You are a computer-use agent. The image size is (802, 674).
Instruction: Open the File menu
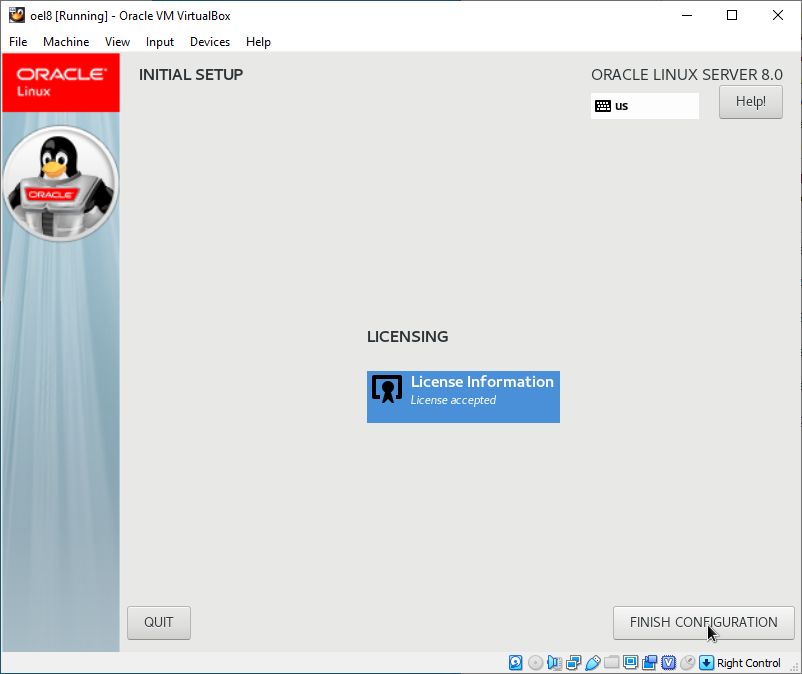18,42
